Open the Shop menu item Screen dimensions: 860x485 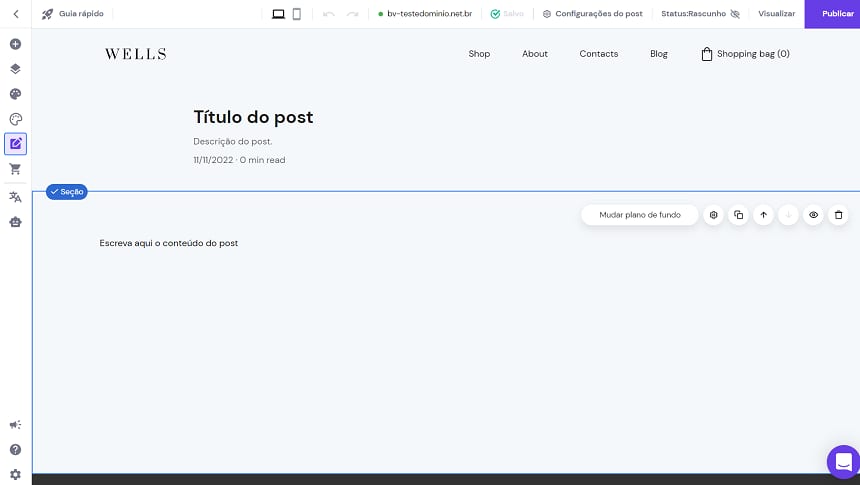click(479, 54)
